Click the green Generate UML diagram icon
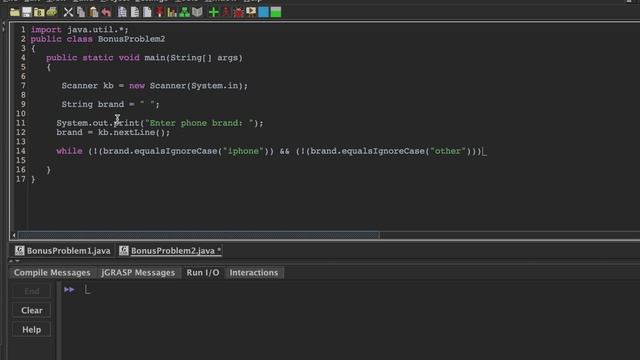Image resolution: width=640 pixels, height=360 pixels. click(184, 12)
